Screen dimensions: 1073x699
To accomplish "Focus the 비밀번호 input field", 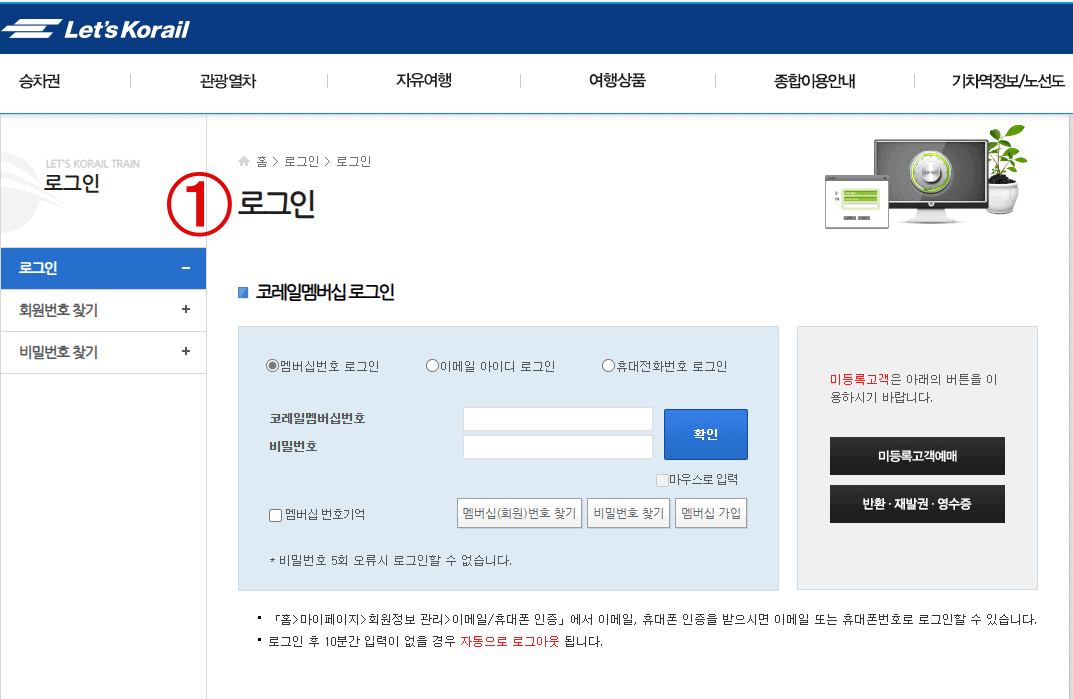I will pyautogui.click(x=558, y=447).
